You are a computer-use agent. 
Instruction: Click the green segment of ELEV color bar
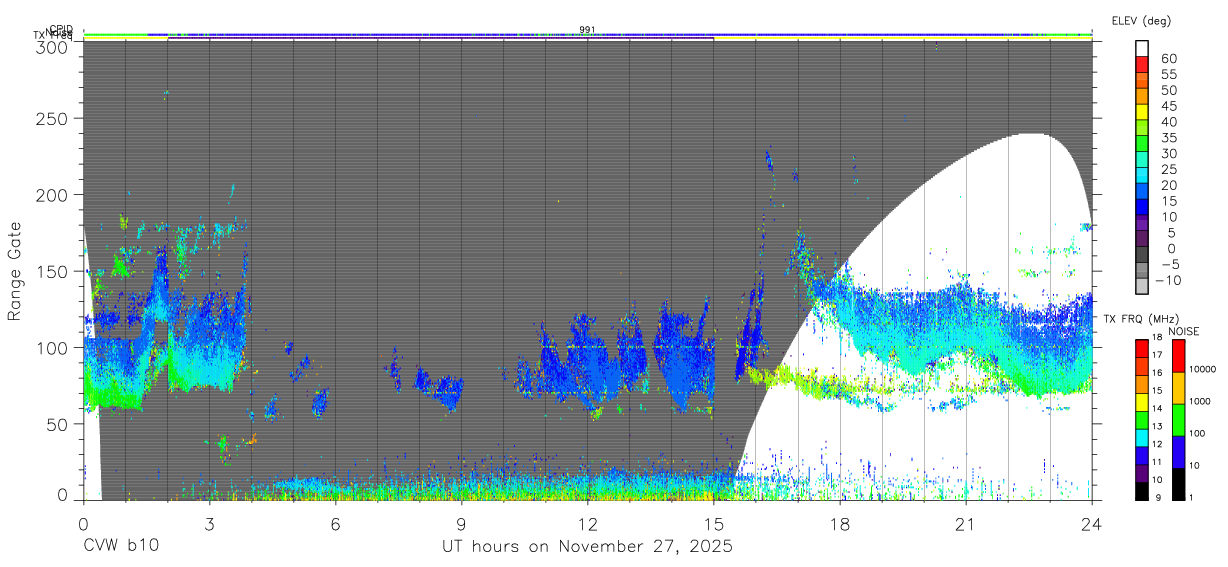pos(1142,145)
